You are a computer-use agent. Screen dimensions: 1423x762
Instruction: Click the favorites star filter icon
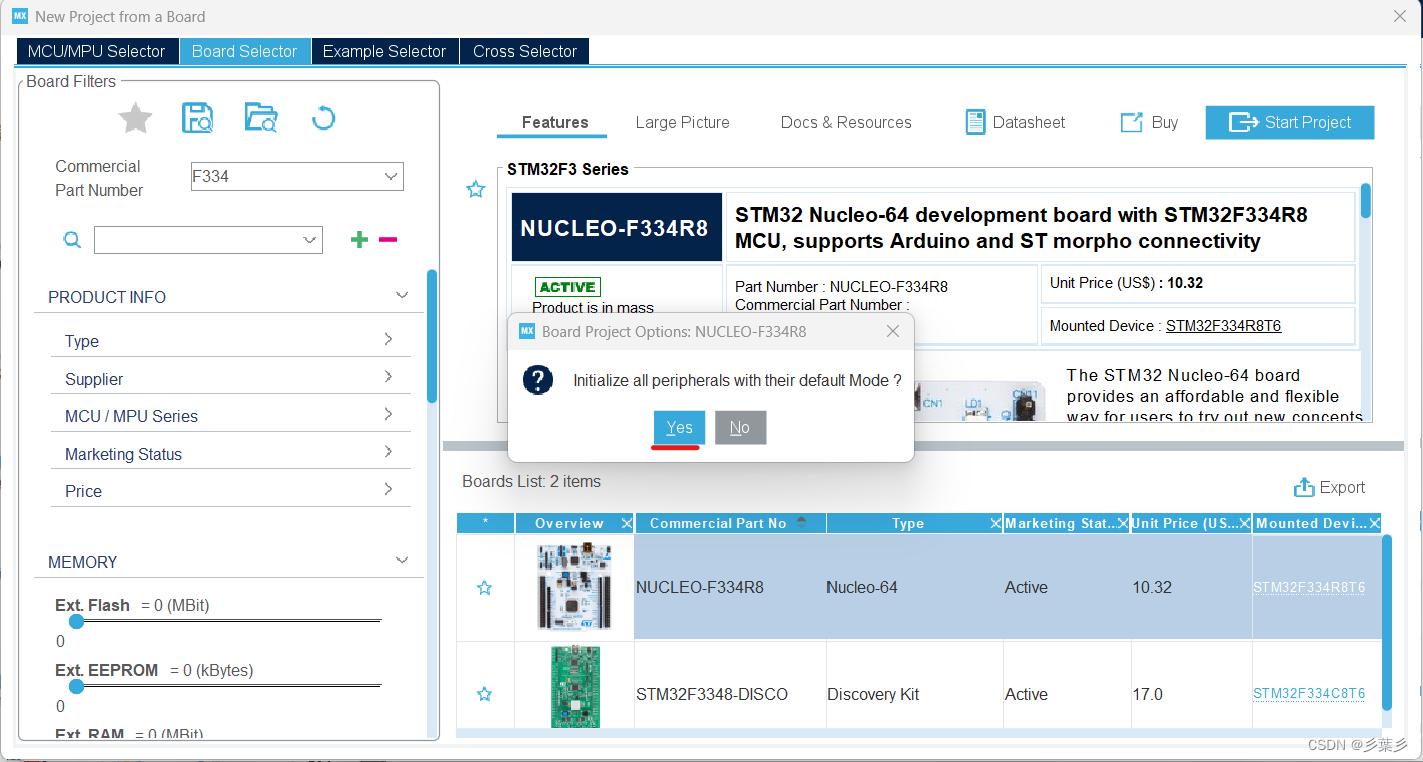[135, 119]
